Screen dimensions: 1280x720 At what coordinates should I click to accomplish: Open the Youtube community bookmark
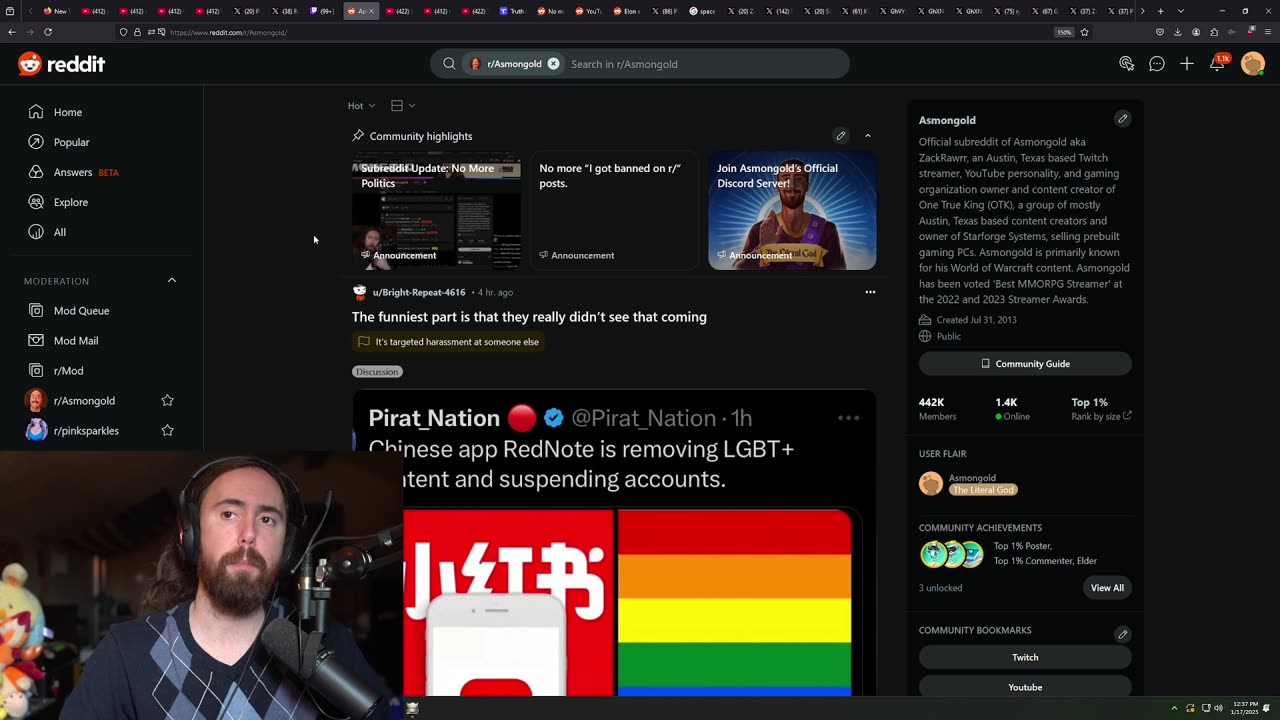(1025, 687)
